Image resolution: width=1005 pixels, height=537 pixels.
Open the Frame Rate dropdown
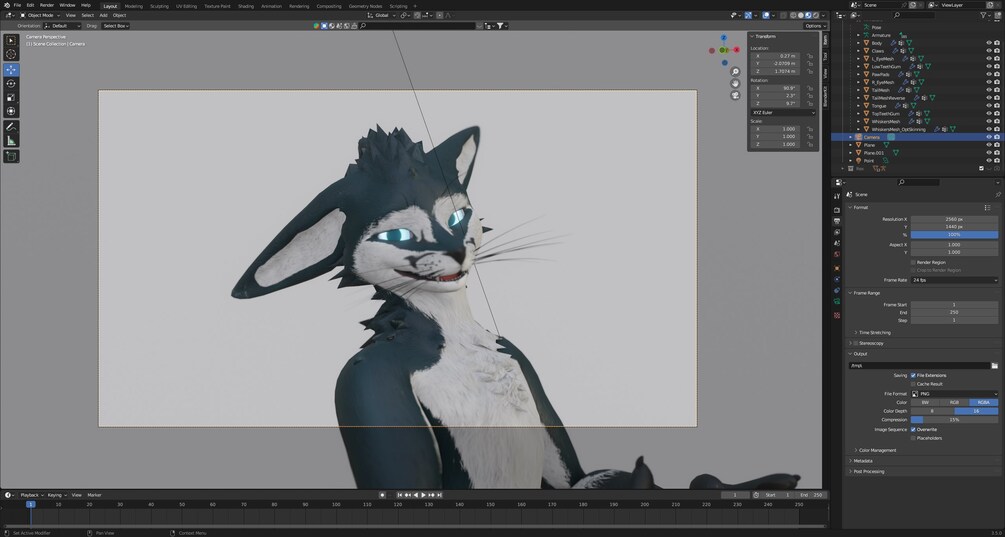[954, 280]
